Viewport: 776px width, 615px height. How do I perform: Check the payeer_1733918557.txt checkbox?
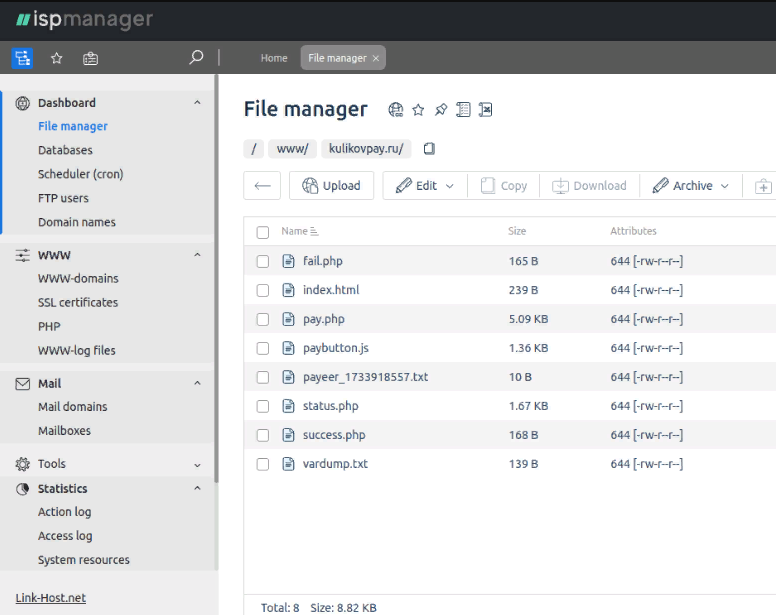[263, 377]
